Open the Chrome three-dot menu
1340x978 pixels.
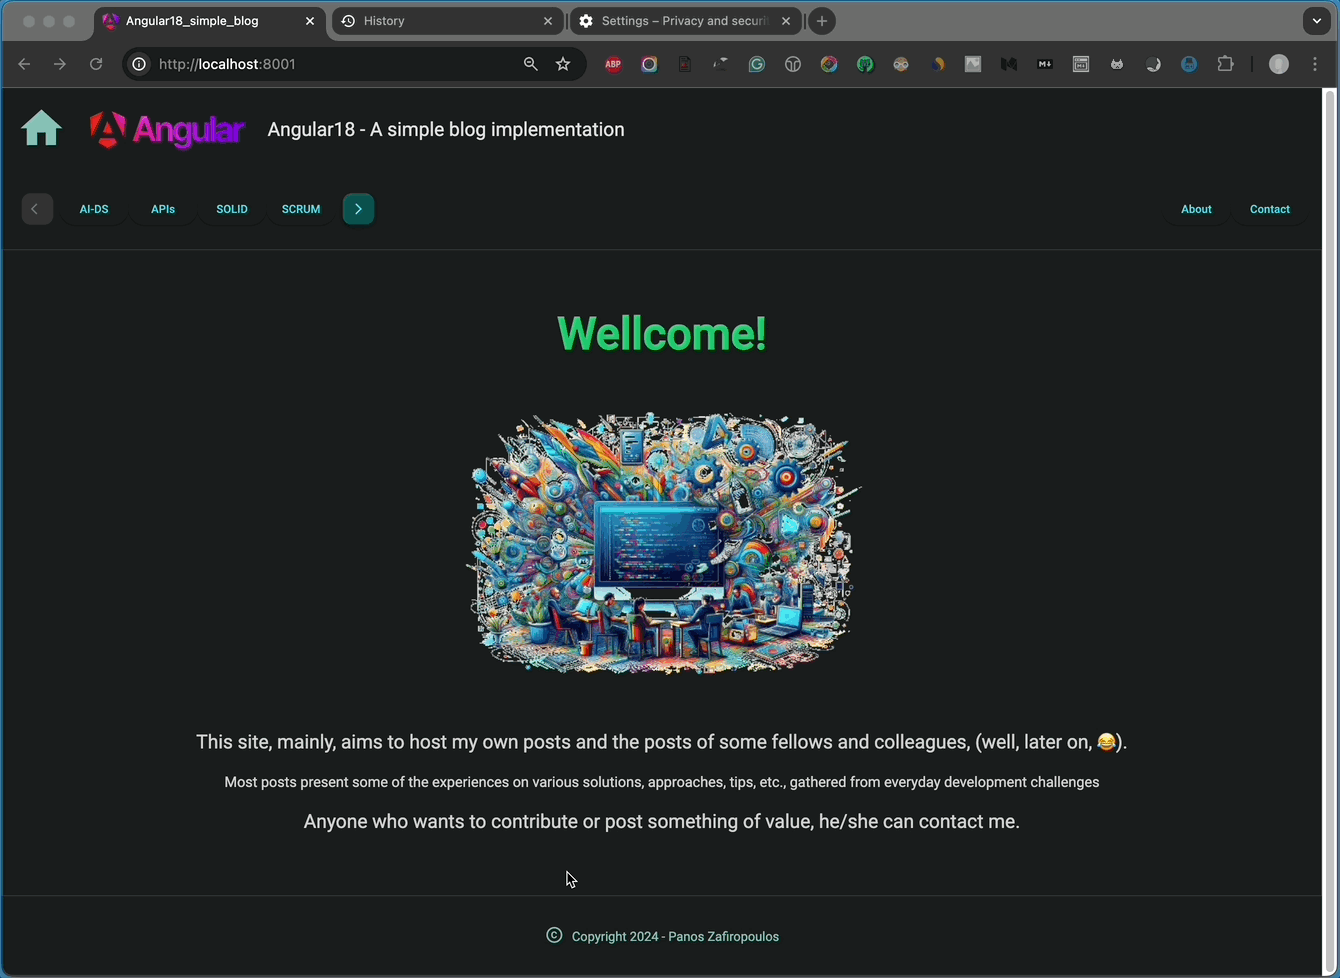[1315, 64]
